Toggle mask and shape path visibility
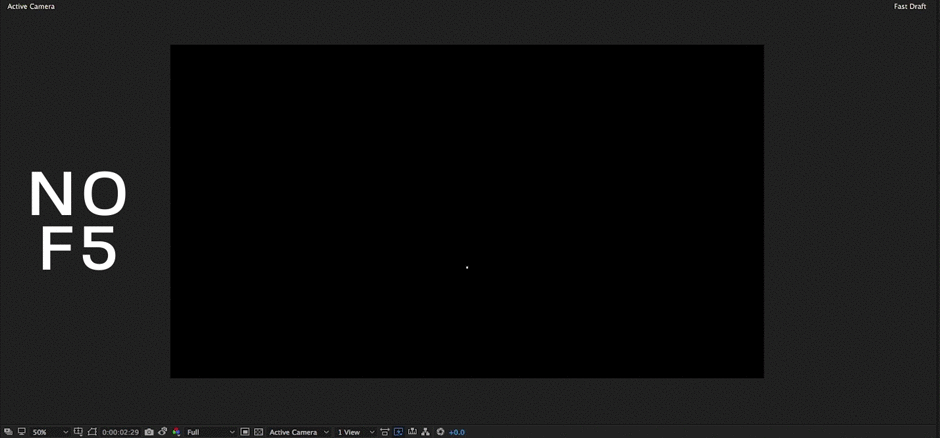This screenshot has width=940, height=438. pos(92,431)
